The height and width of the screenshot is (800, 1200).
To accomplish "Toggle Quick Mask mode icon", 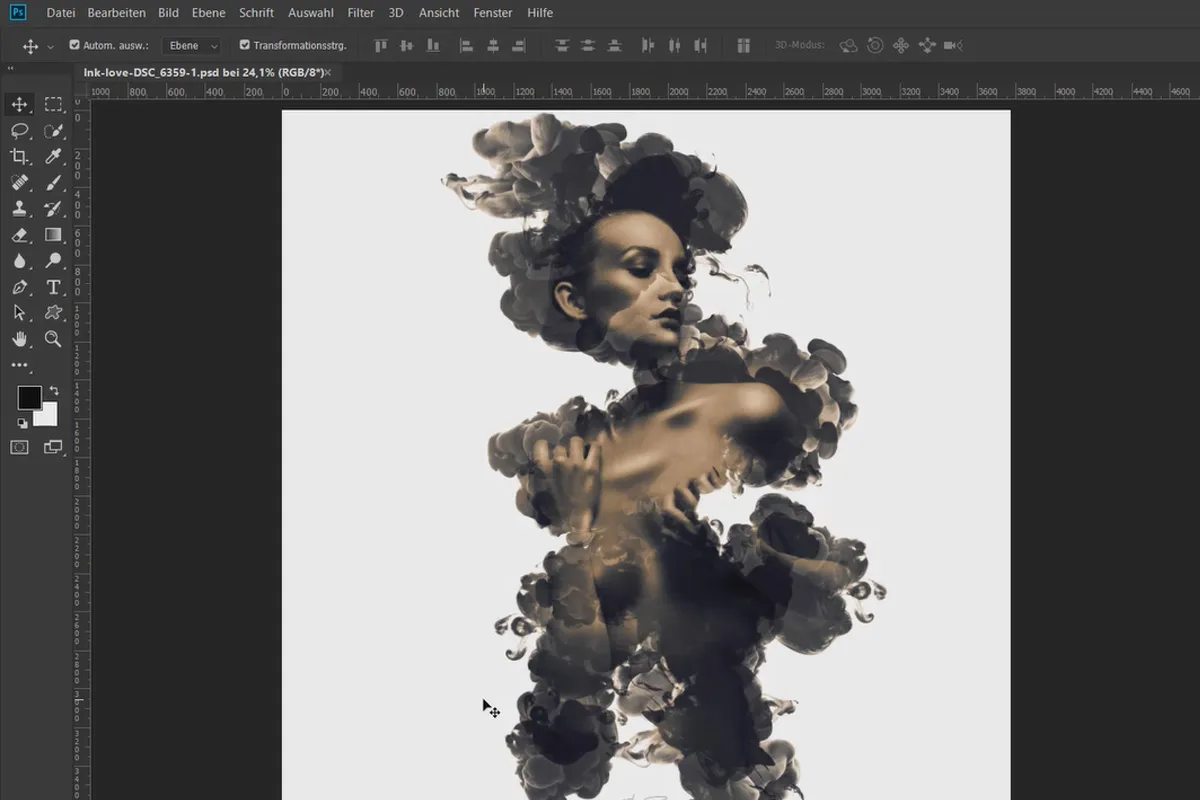I will 19,447.
